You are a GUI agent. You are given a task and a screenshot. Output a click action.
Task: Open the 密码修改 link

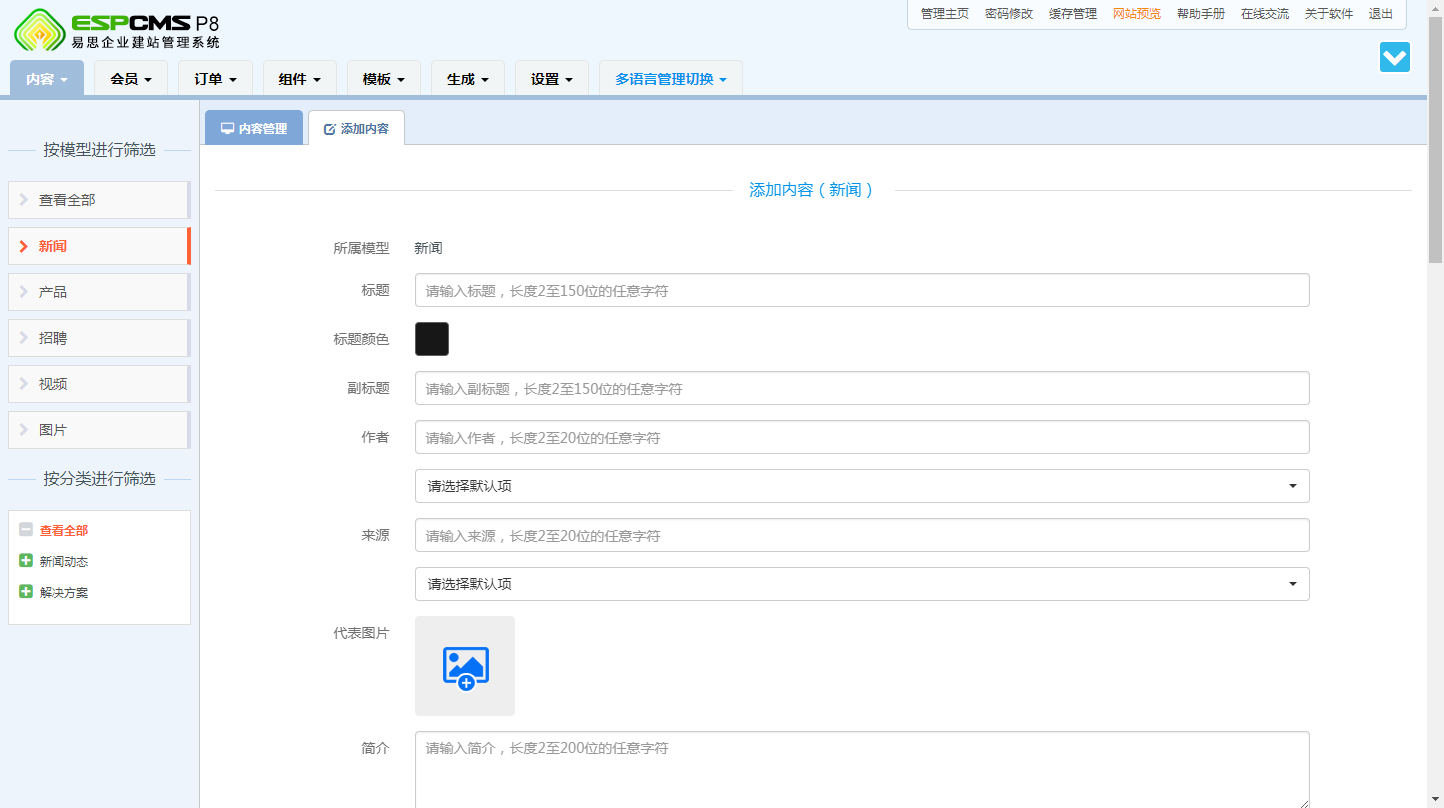pos(1009,14)
